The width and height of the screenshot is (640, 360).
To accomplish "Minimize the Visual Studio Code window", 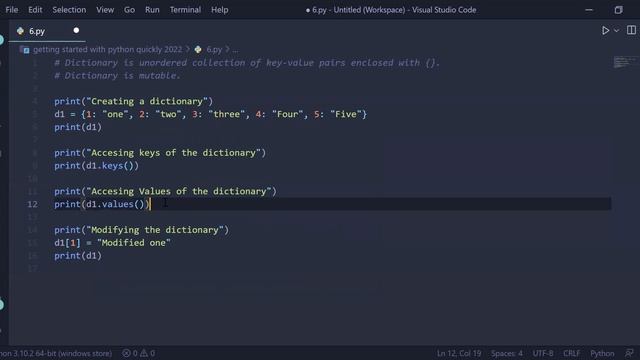I will point(589,10).
